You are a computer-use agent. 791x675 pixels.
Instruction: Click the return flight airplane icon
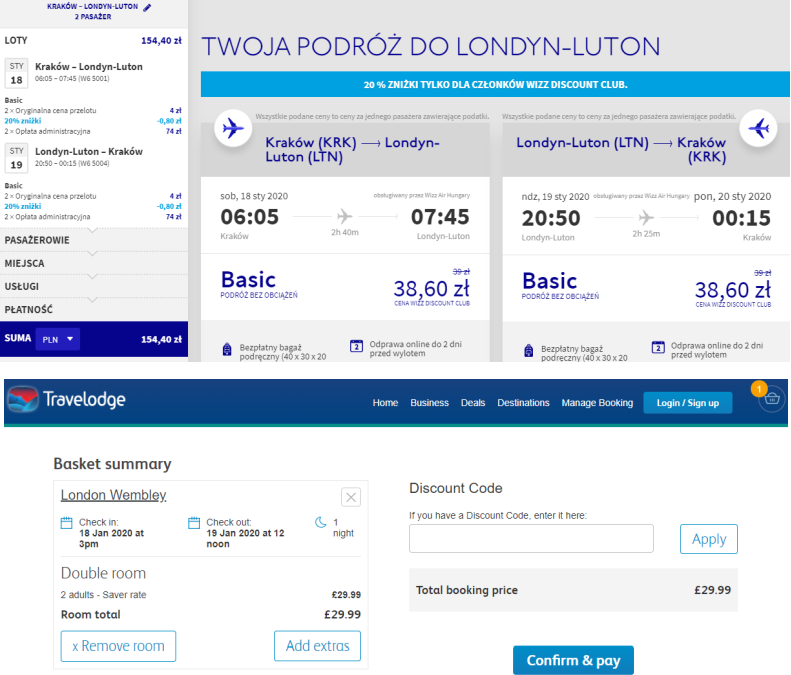[x=758, y=128]
